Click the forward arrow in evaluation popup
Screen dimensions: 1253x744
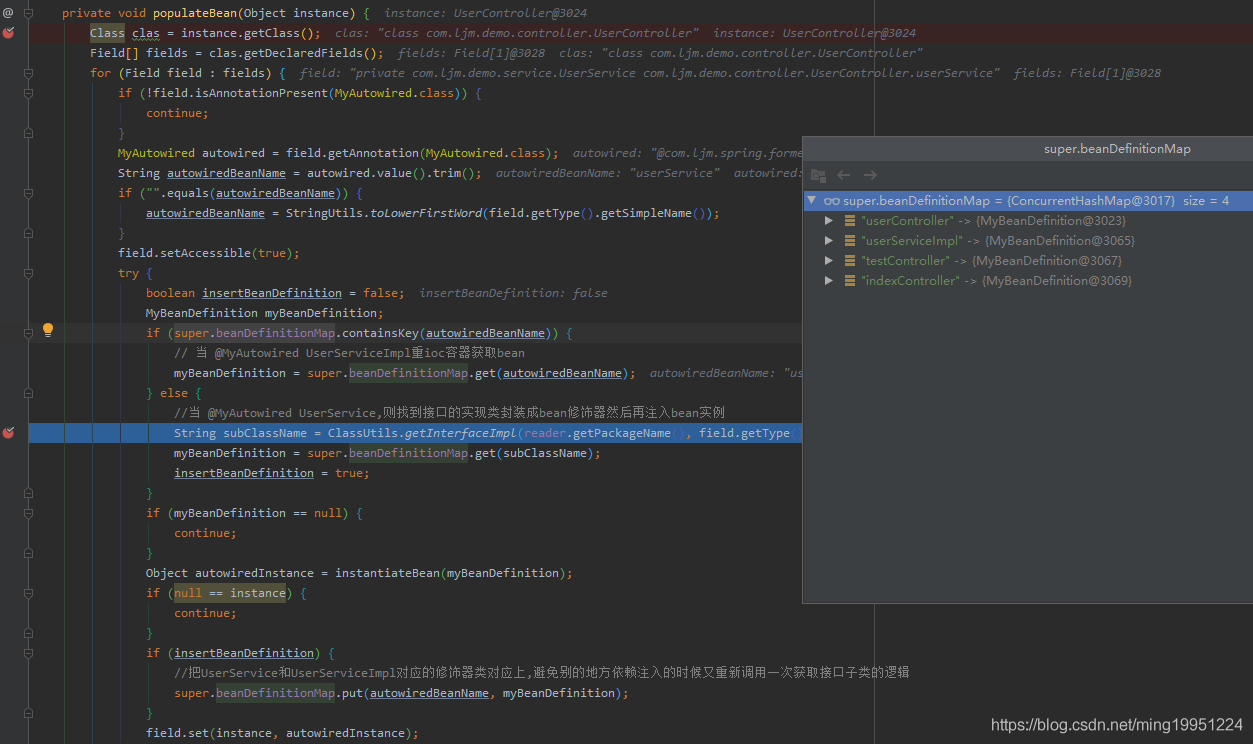[870, 176]
